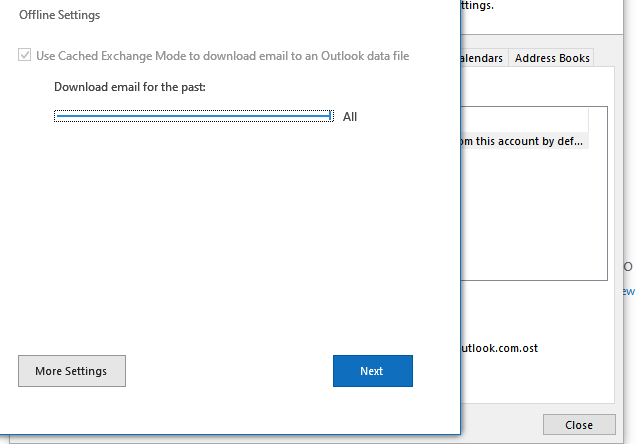Screen dimensions: 637x444
Task: Click empty space right of Address Books tab
Action: [x=612, y=58]
